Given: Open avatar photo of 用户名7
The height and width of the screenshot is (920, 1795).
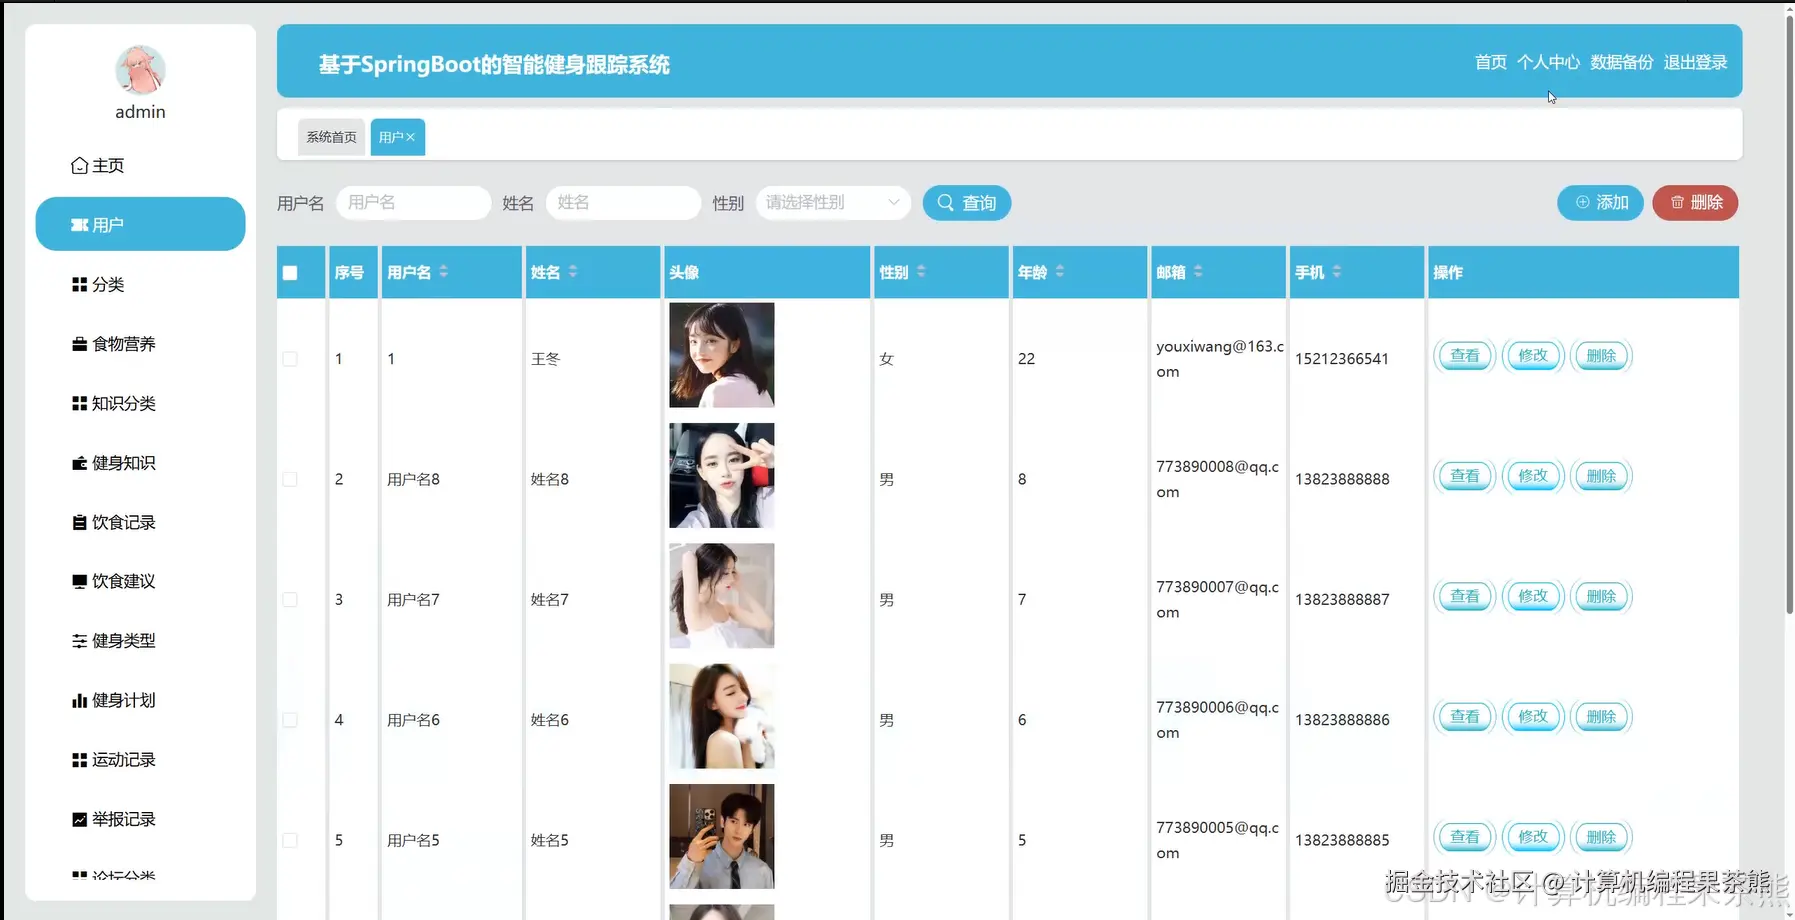Looking at the screenshot, I should click(x=722, y=596).
